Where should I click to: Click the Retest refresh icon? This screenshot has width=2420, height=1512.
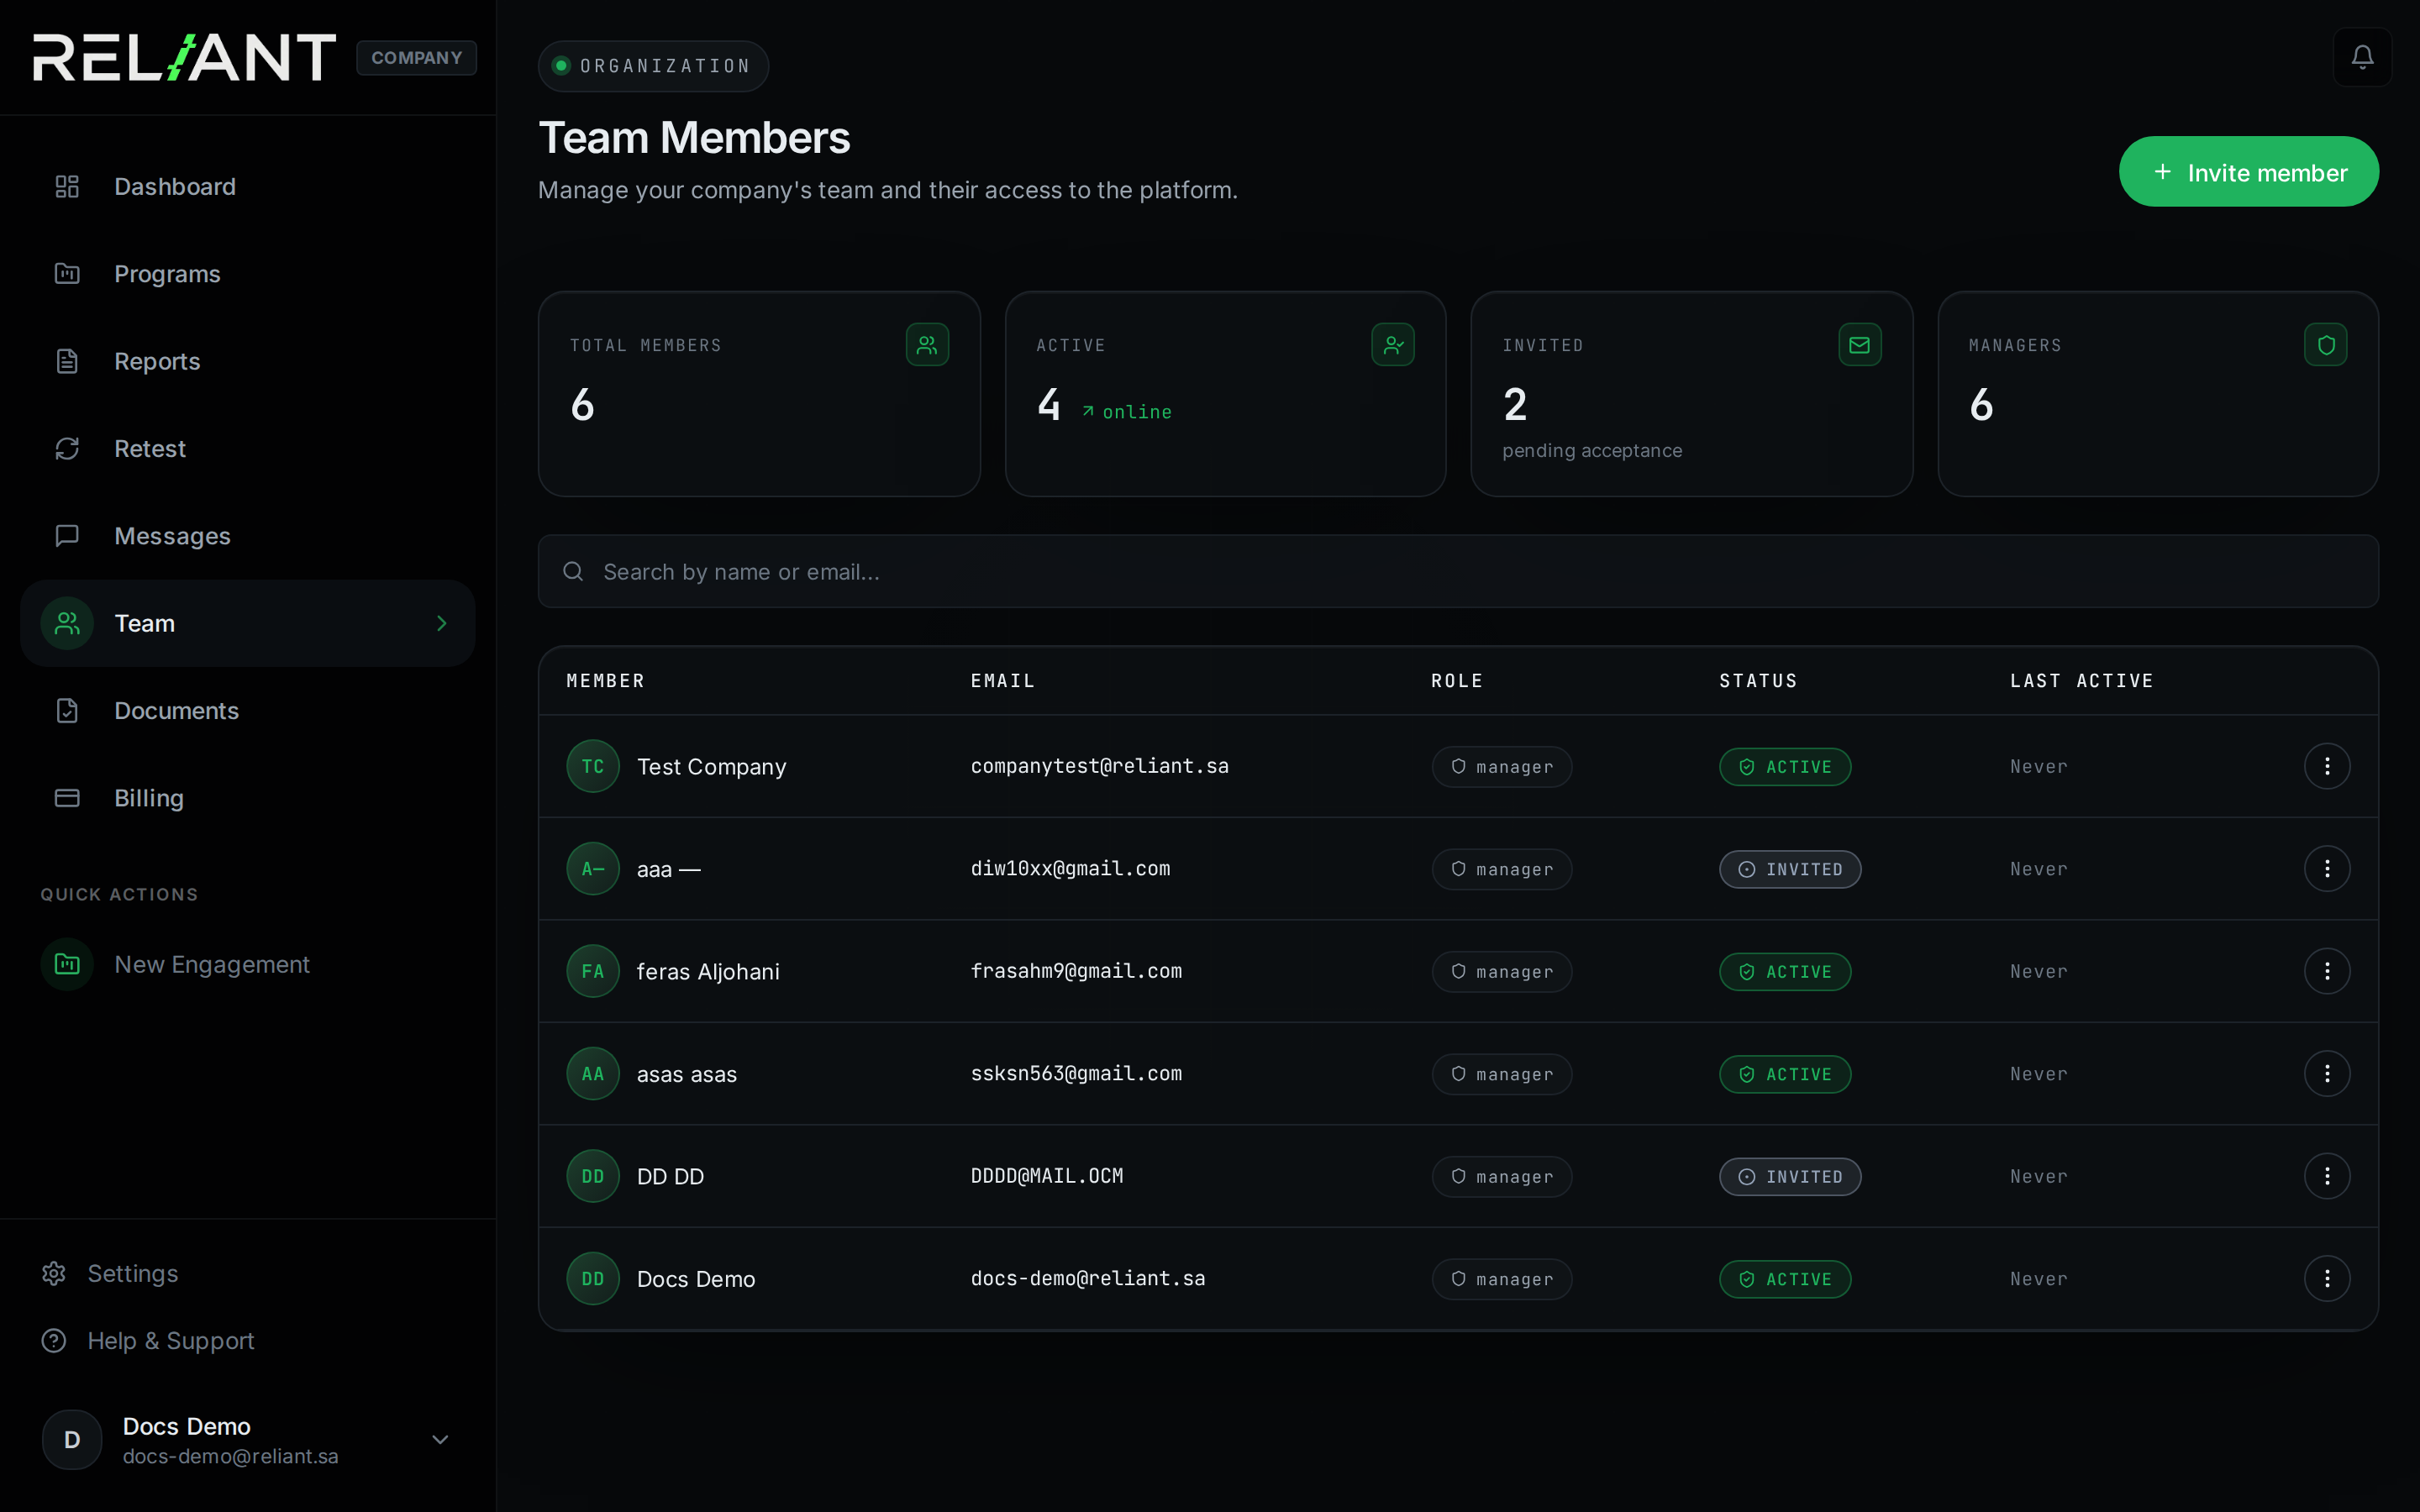[67, 449]
